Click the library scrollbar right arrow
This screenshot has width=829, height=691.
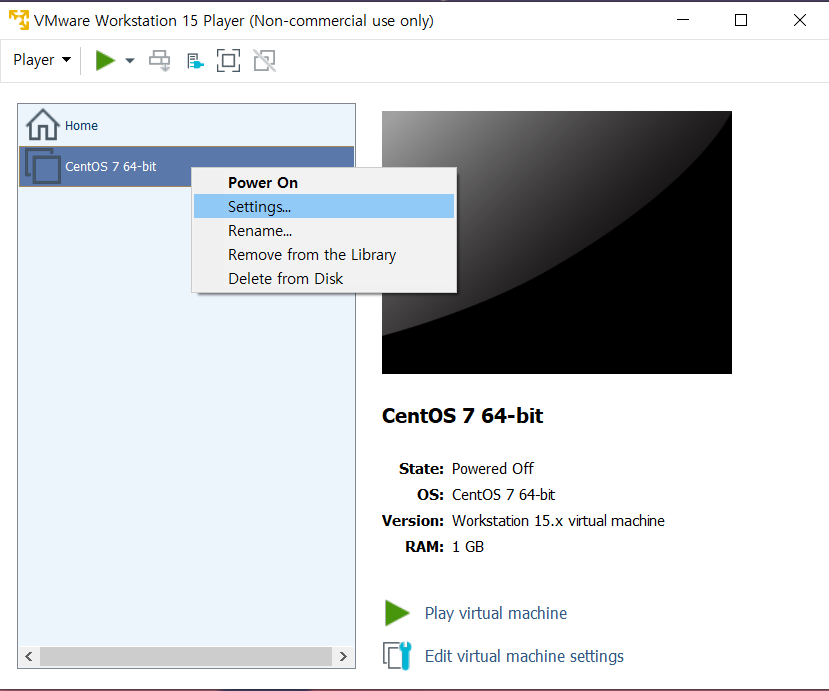343,657
